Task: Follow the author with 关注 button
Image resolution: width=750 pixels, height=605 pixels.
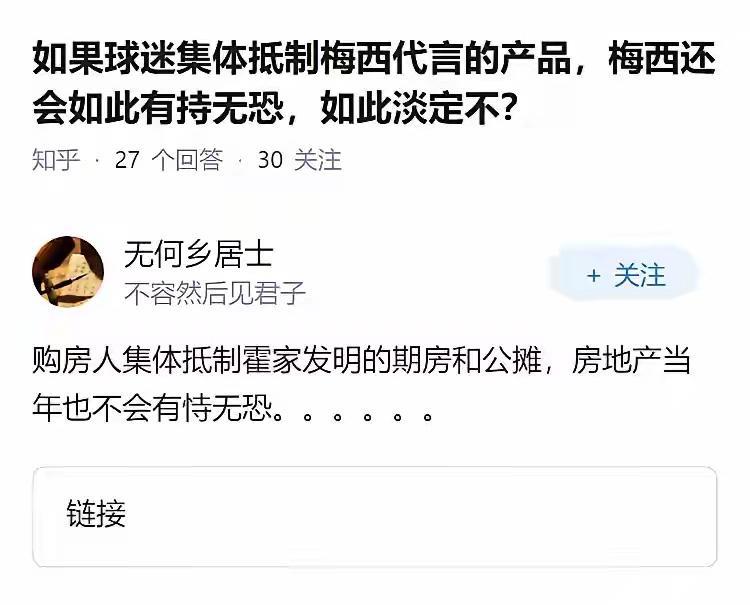Action: [625, 275]
